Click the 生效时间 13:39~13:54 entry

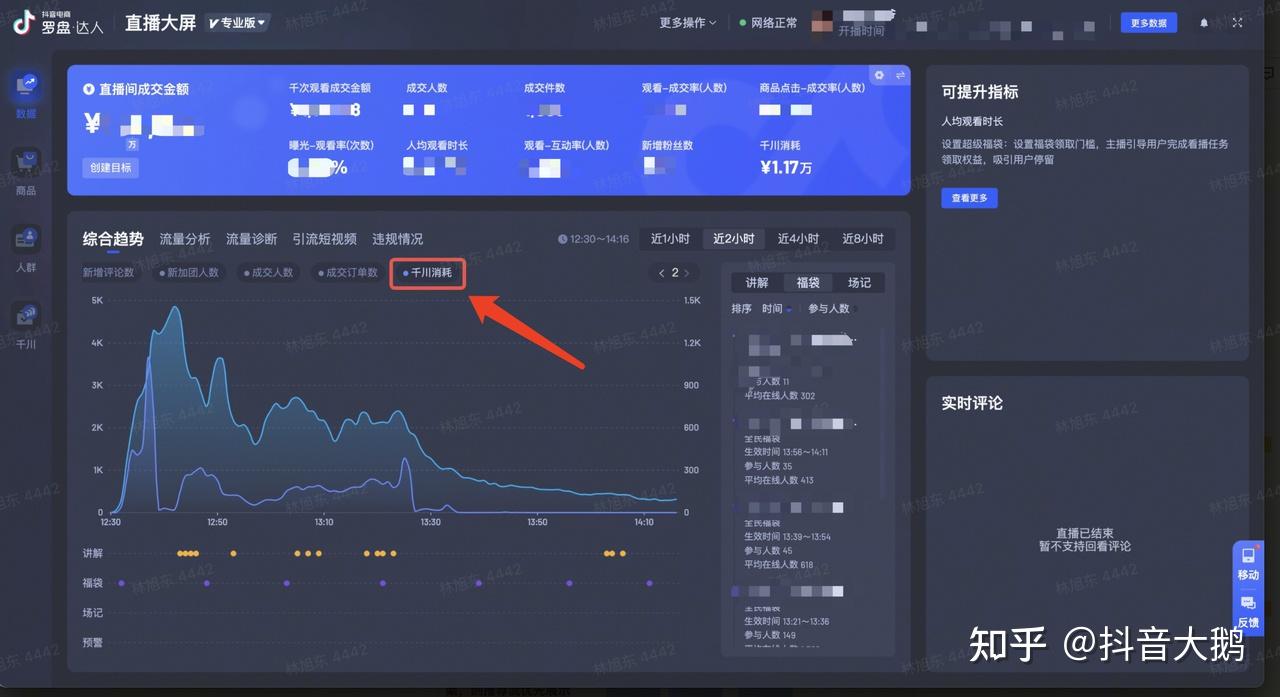787,537
